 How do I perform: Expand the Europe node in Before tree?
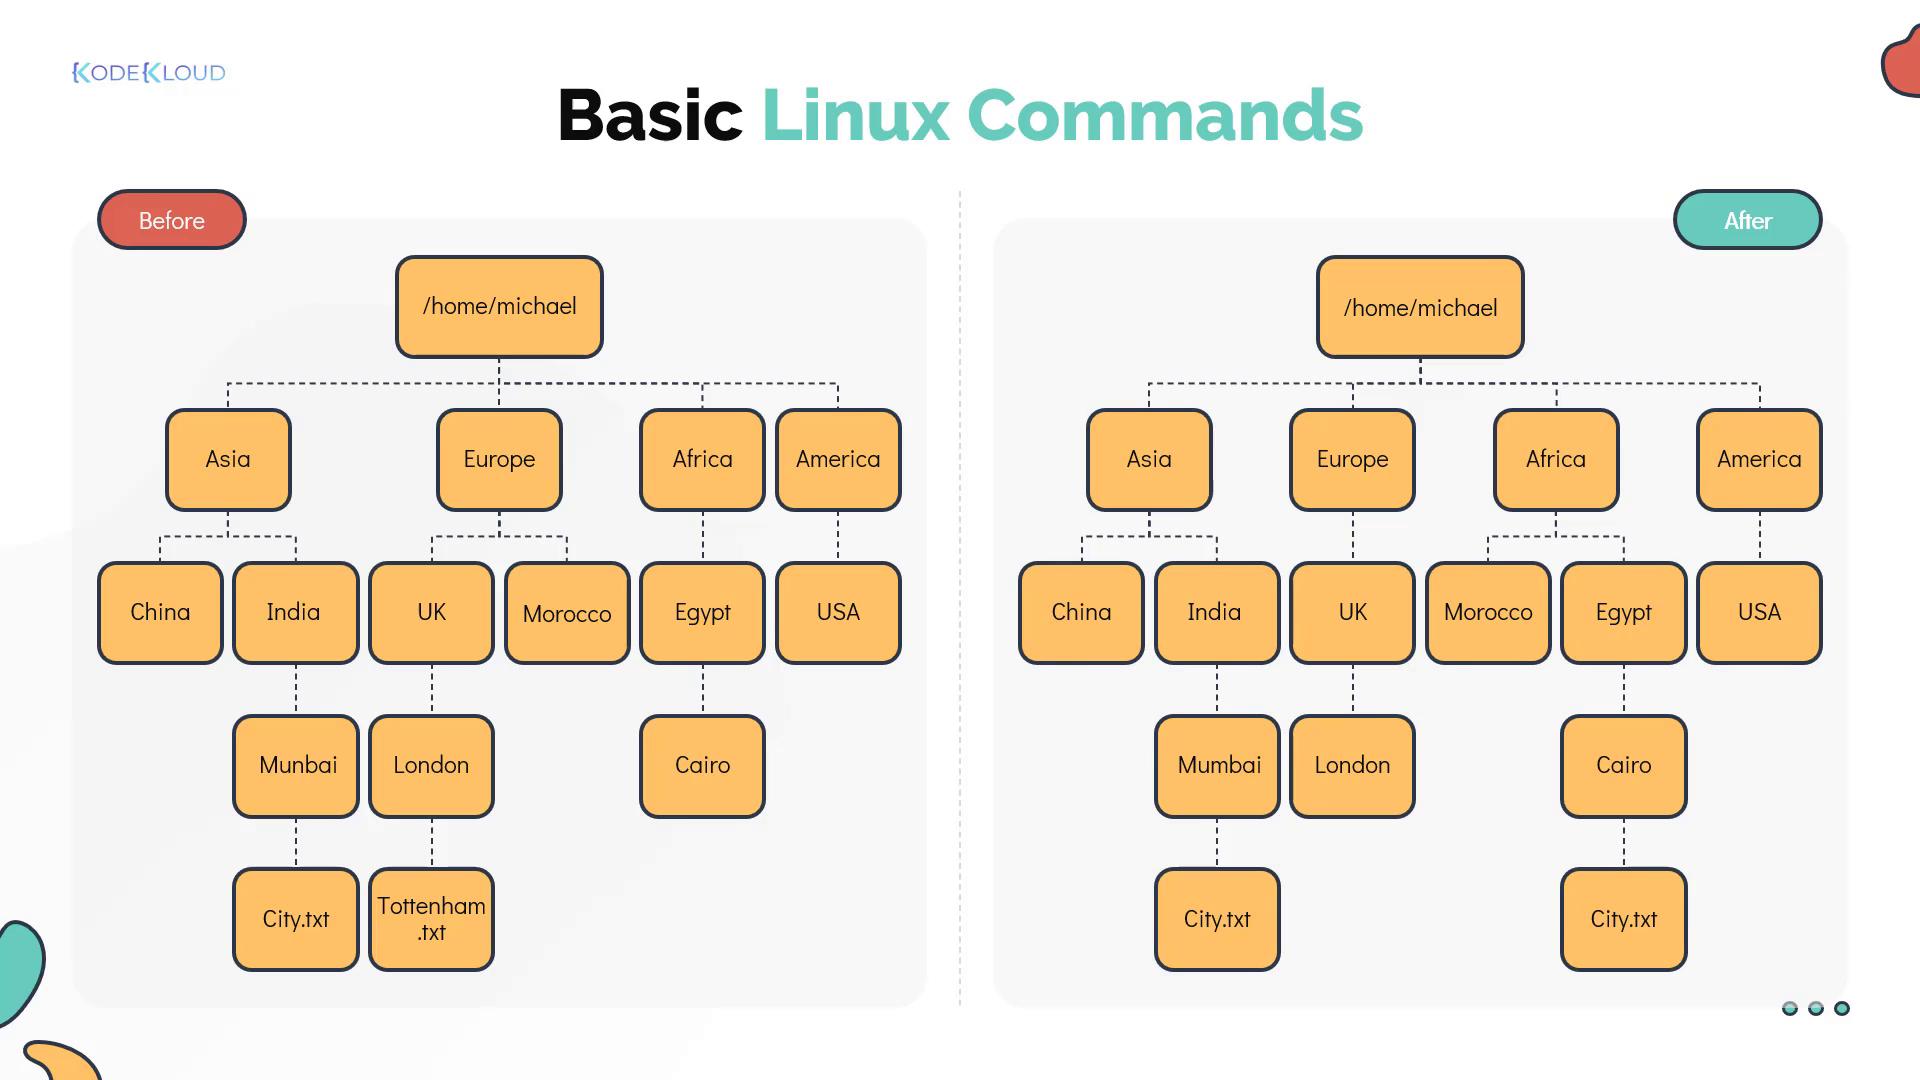[x=498, y=459]
